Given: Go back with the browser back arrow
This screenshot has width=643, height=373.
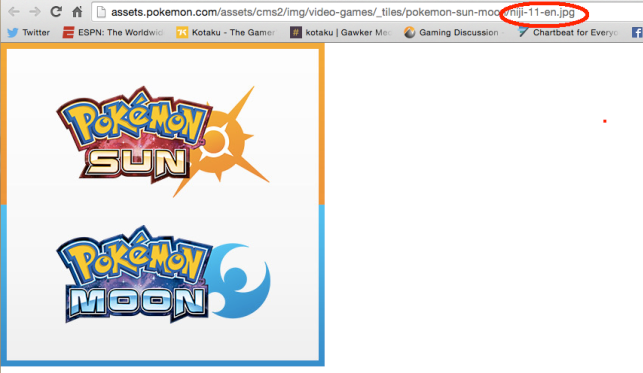Looking at the screenshot, I should (x=14, y=12).
